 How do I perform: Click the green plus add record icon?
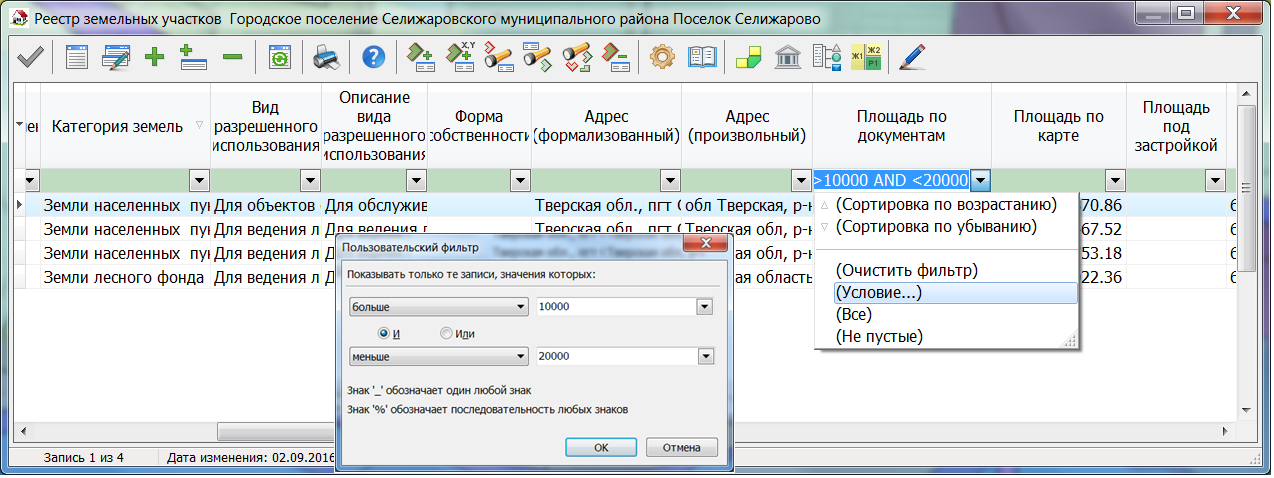point(154,57)
